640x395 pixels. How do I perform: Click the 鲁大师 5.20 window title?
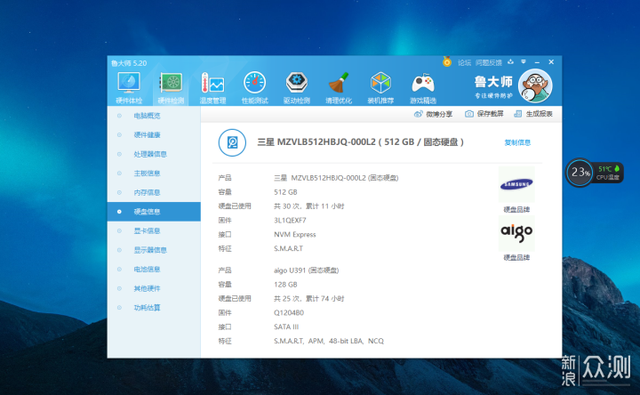[129, 63]
